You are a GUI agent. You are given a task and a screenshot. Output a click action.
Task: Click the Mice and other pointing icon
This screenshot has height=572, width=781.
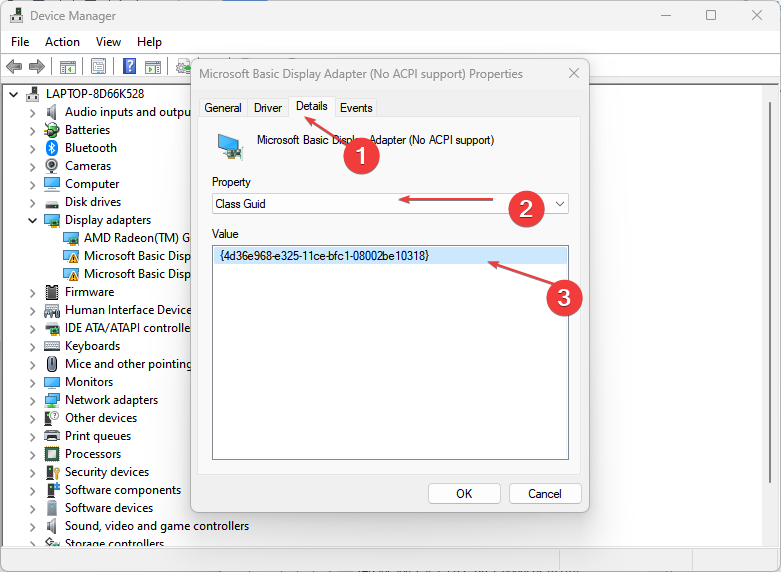[52, 364]
